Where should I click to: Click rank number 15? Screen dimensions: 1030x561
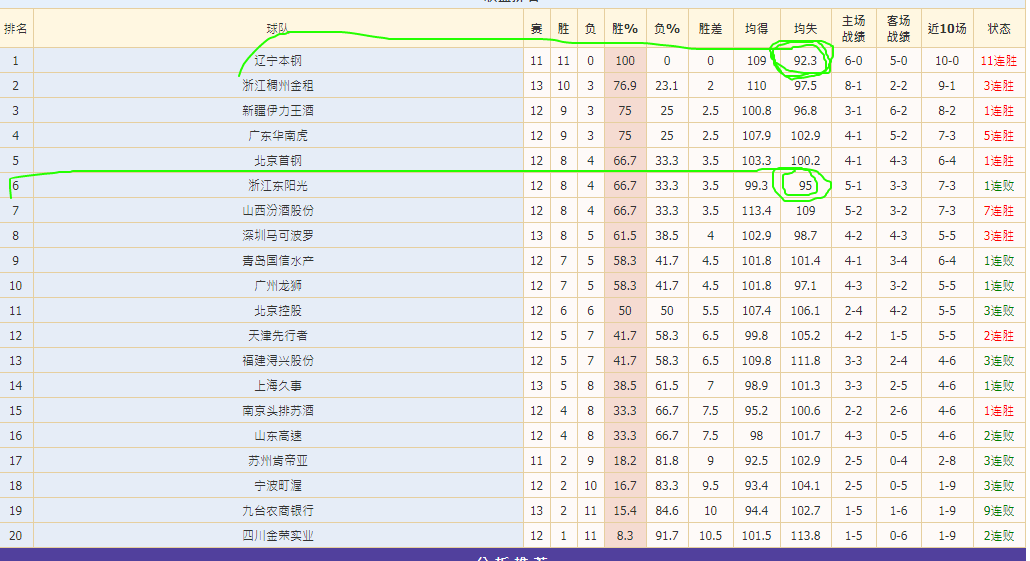click(16, 410)
